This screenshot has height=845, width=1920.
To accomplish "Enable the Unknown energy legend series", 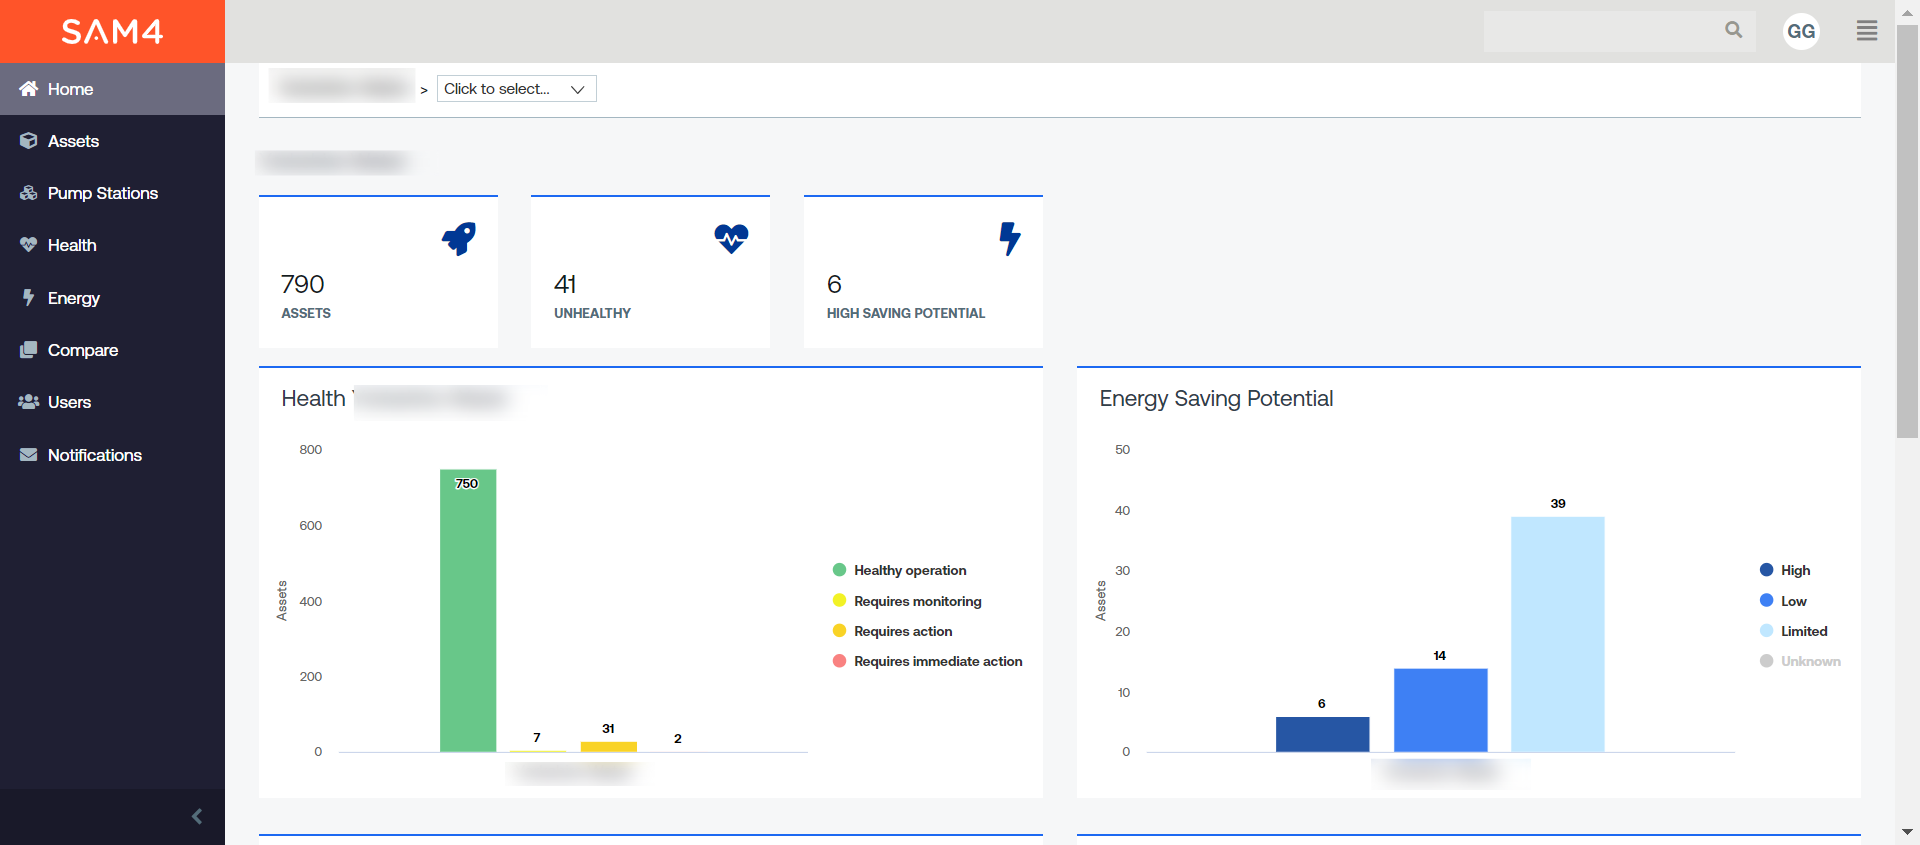I will pos(1809,661).
